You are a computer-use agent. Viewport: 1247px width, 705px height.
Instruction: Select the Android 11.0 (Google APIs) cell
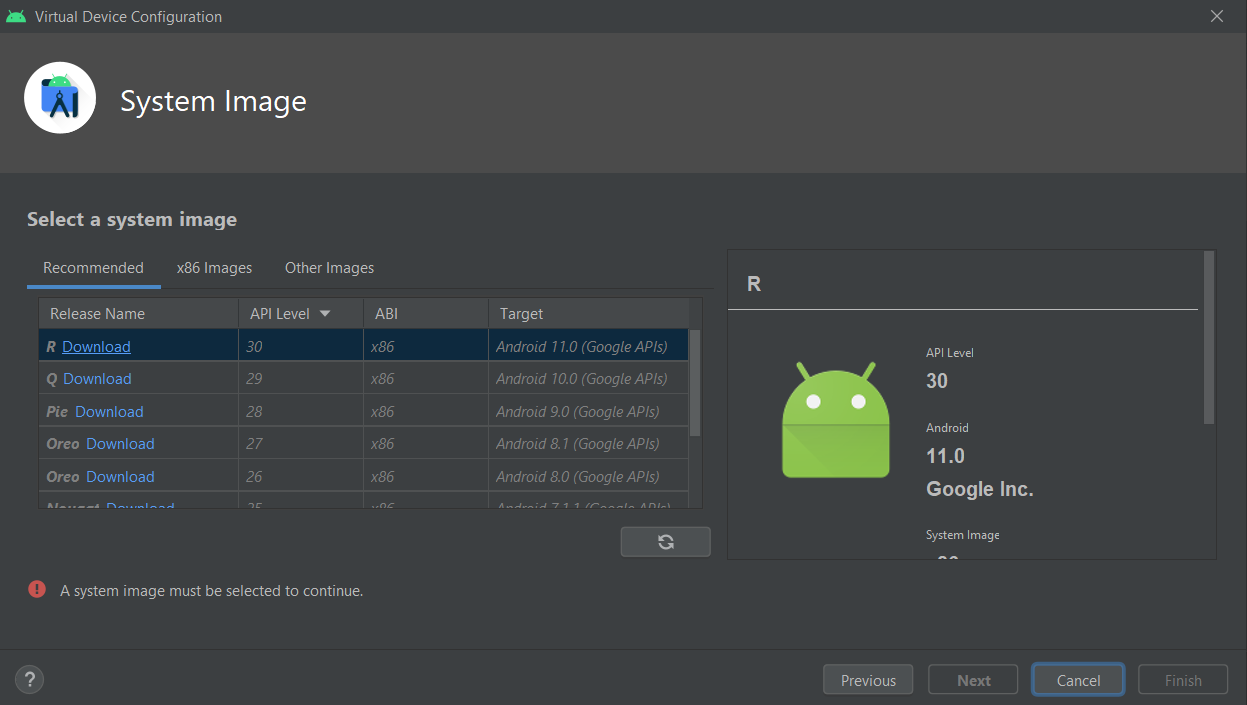pyautogui.click(x=589, y=346)
